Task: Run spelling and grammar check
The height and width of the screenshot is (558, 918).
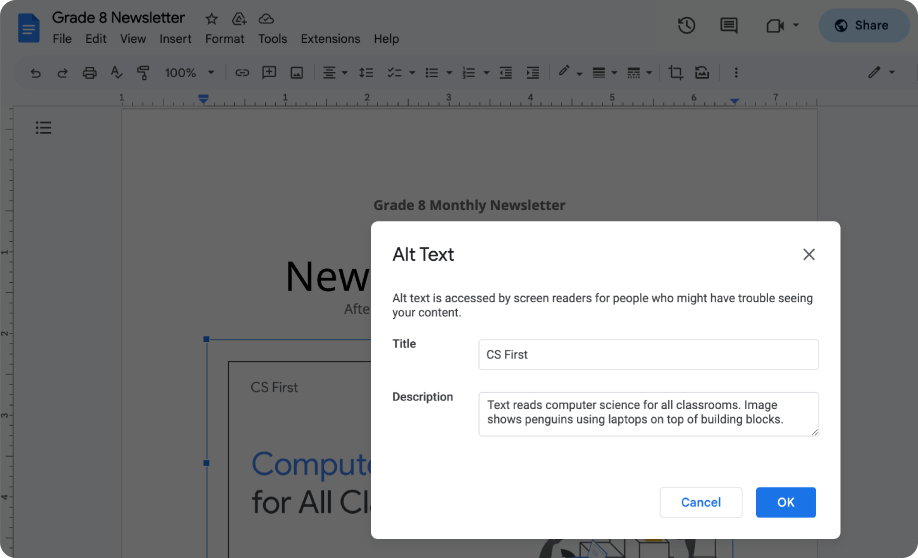Action: (117, 73)
